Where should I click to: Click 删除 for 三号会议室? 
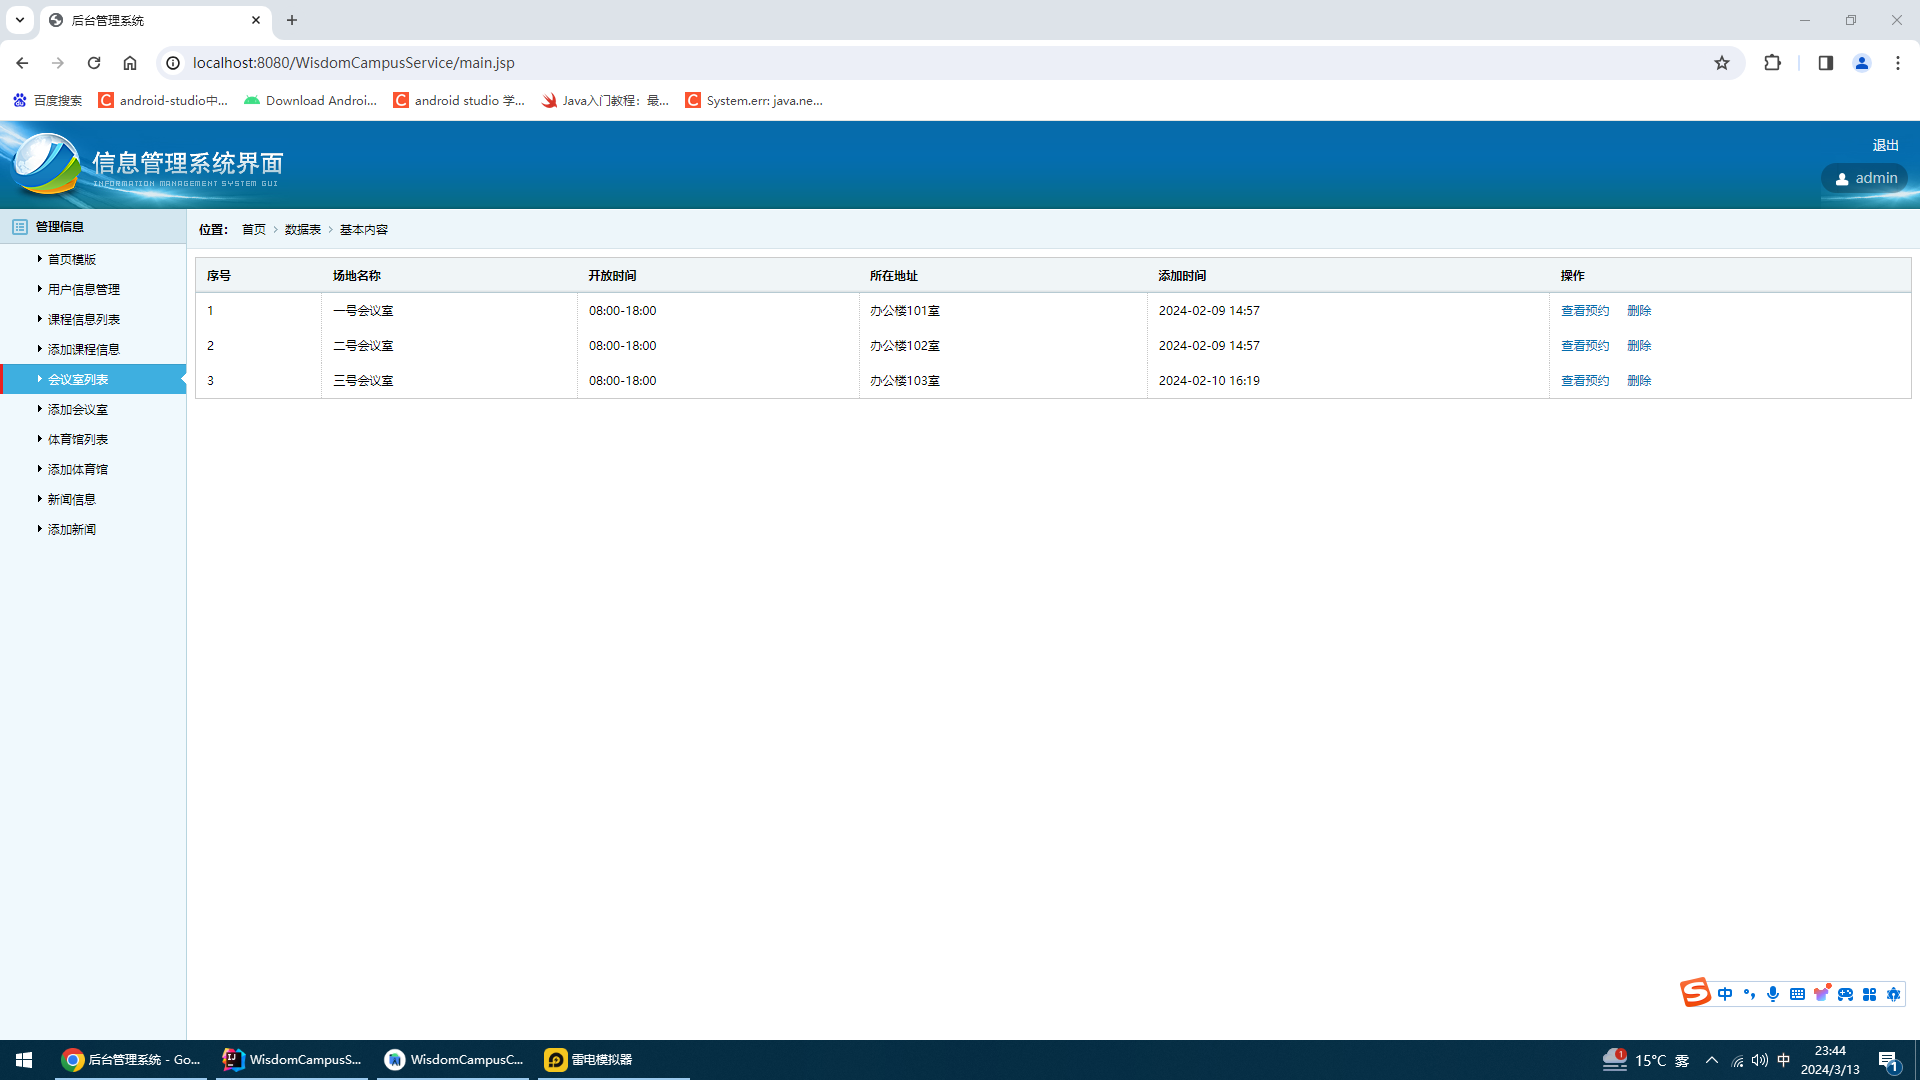1639,381
